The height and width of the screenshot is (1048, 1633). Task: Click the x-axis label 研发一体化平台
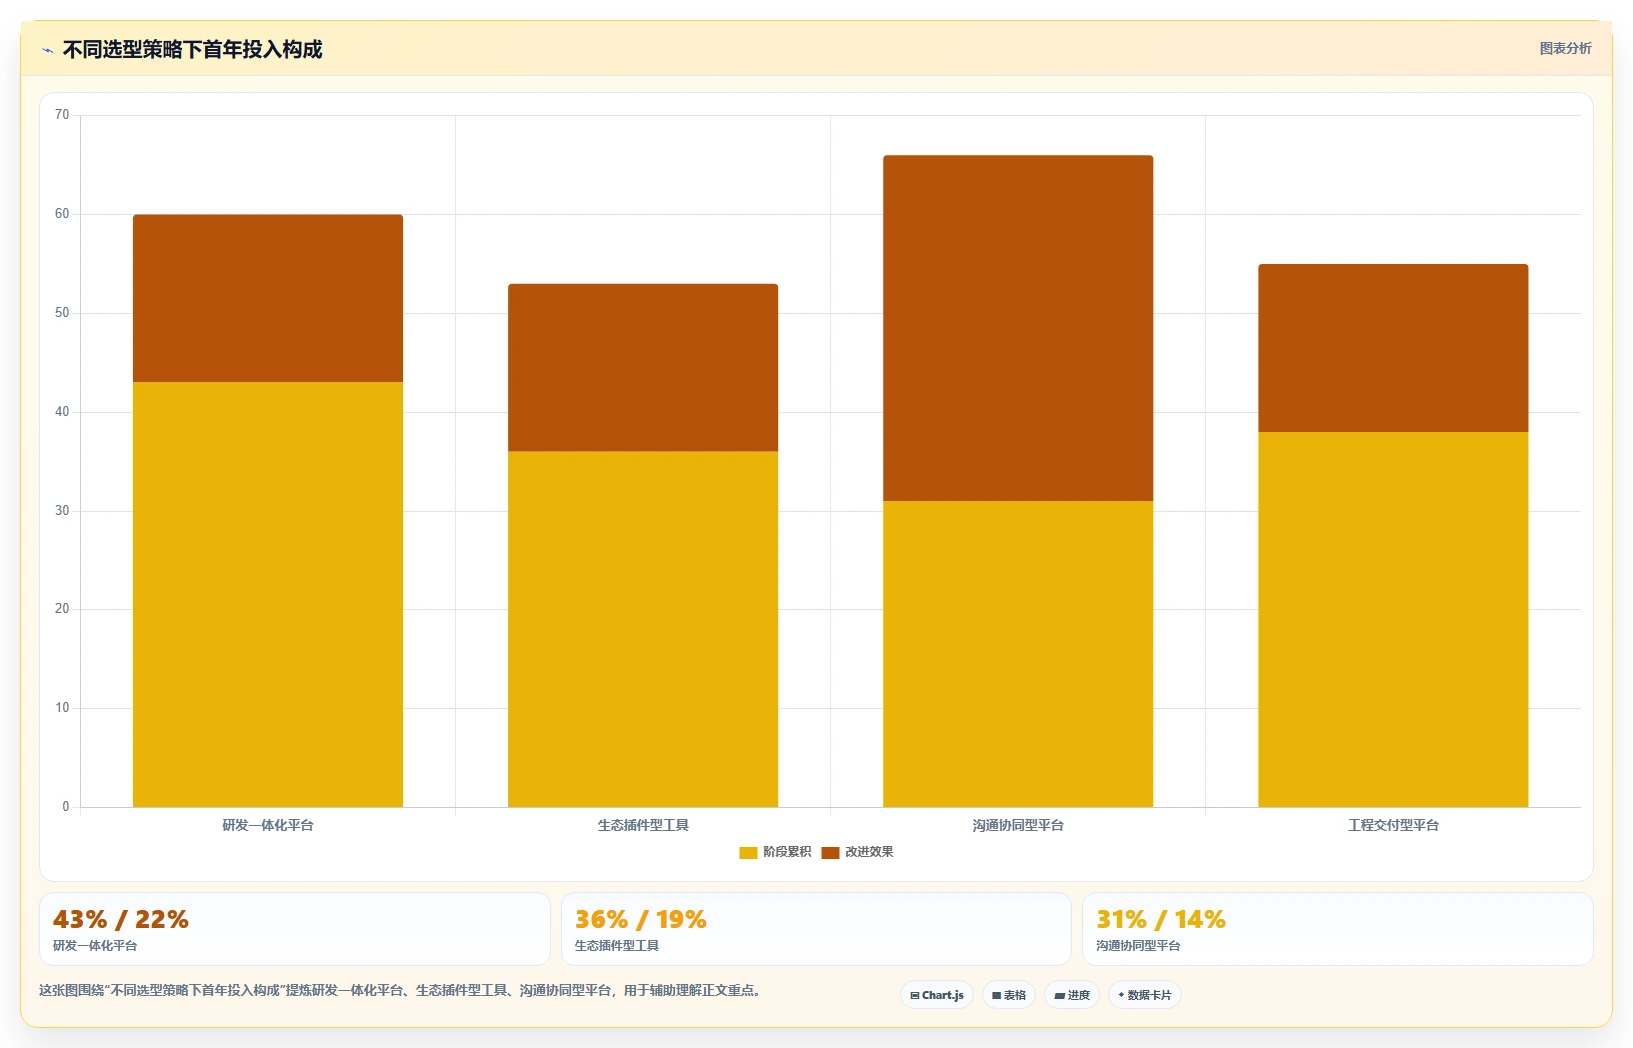coord(268,825)
